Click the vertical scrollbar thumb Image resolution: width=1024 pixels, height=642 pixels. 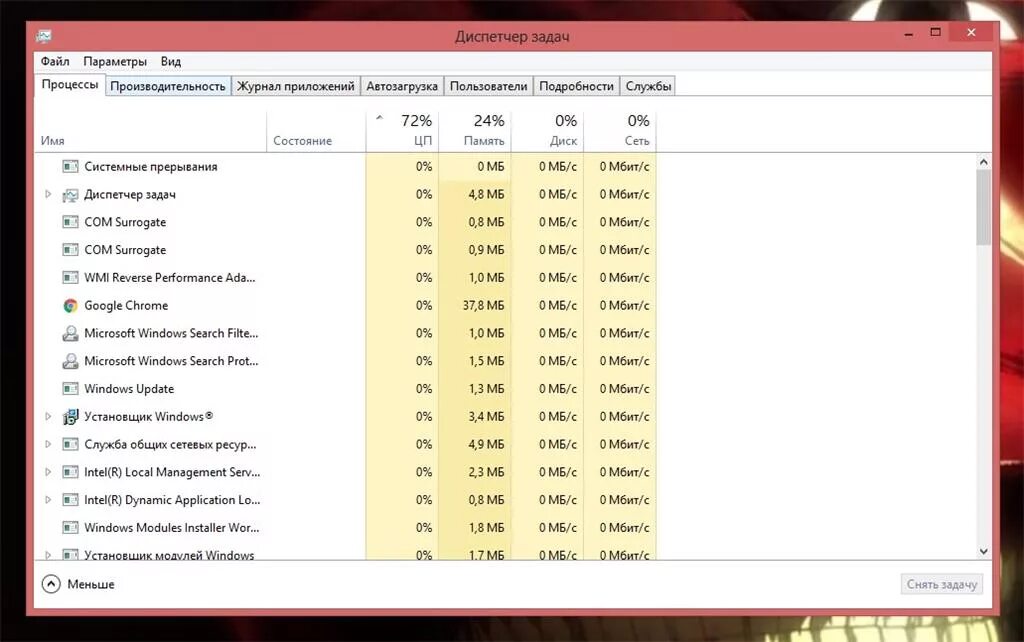pos(984,208)
